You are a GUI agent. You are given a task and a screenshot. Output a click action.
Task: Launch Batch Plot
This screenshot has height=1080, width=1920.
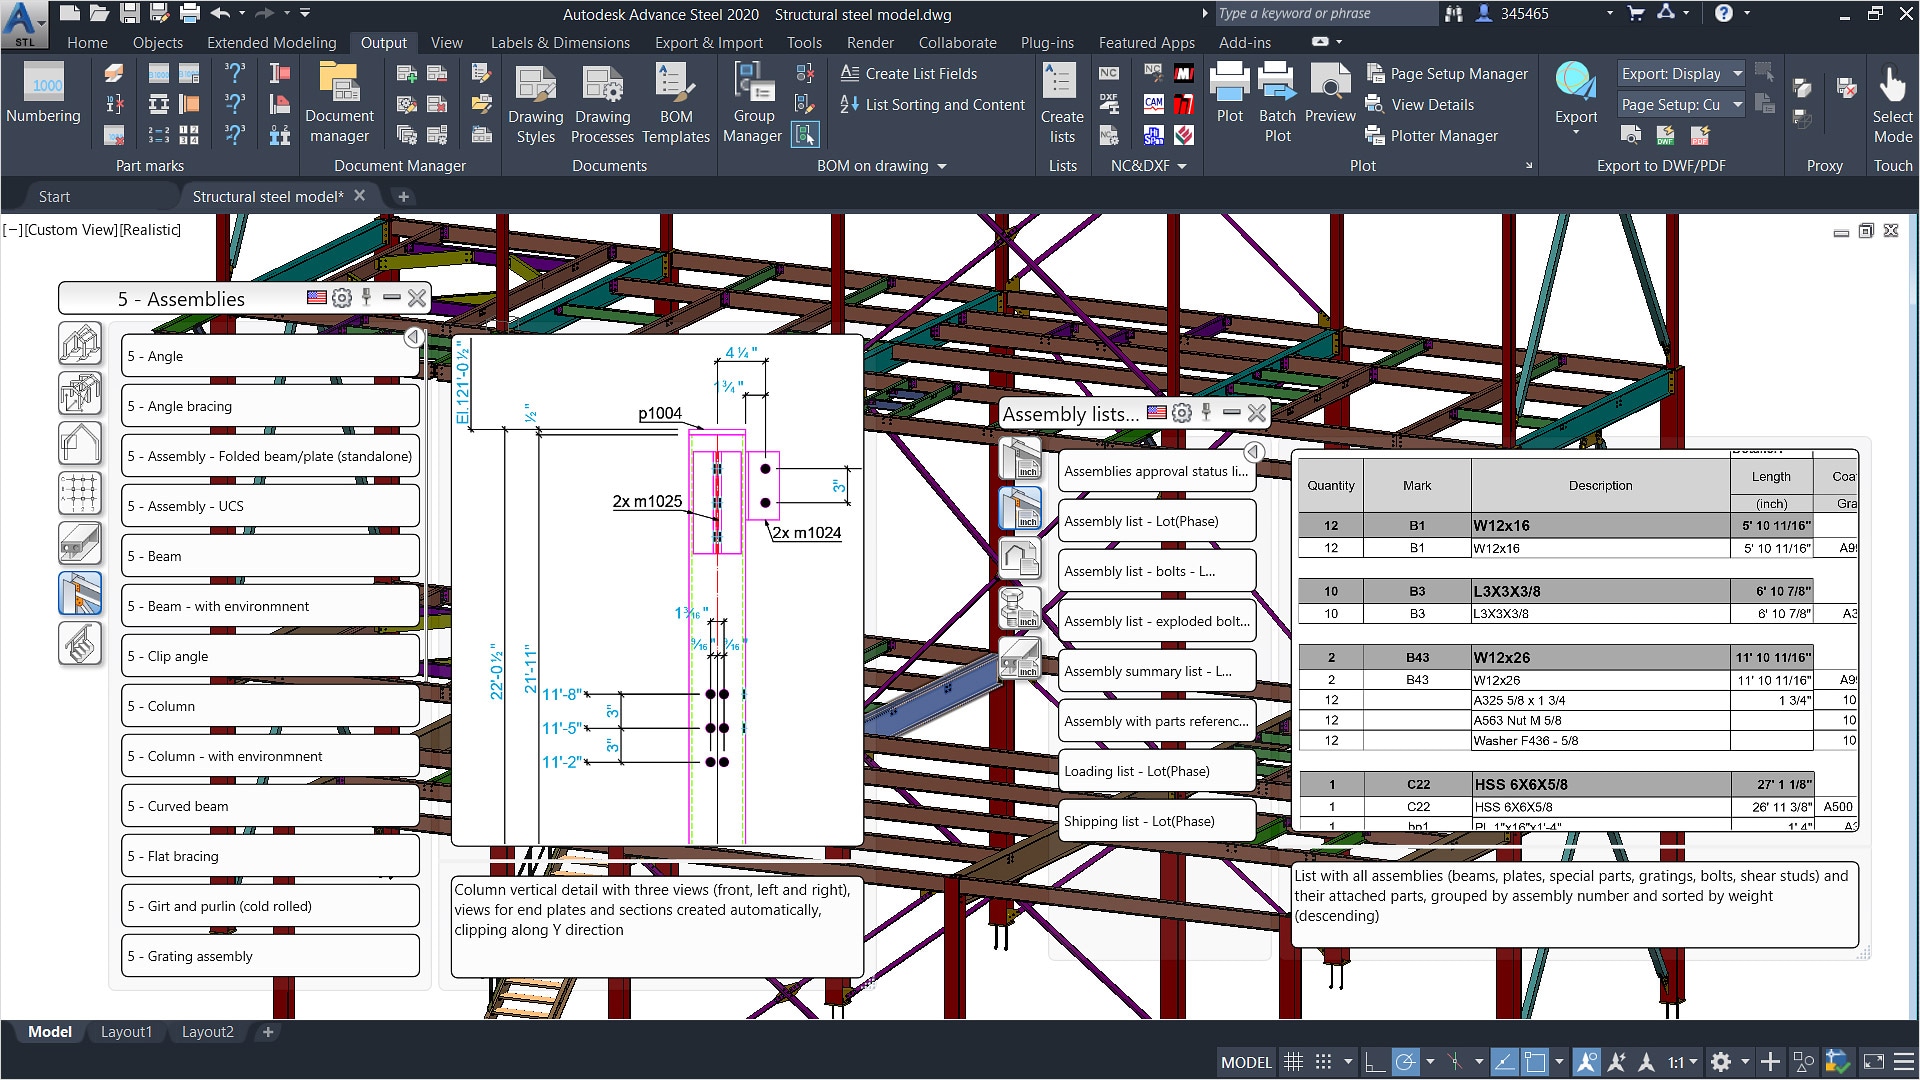[1277, 100]
